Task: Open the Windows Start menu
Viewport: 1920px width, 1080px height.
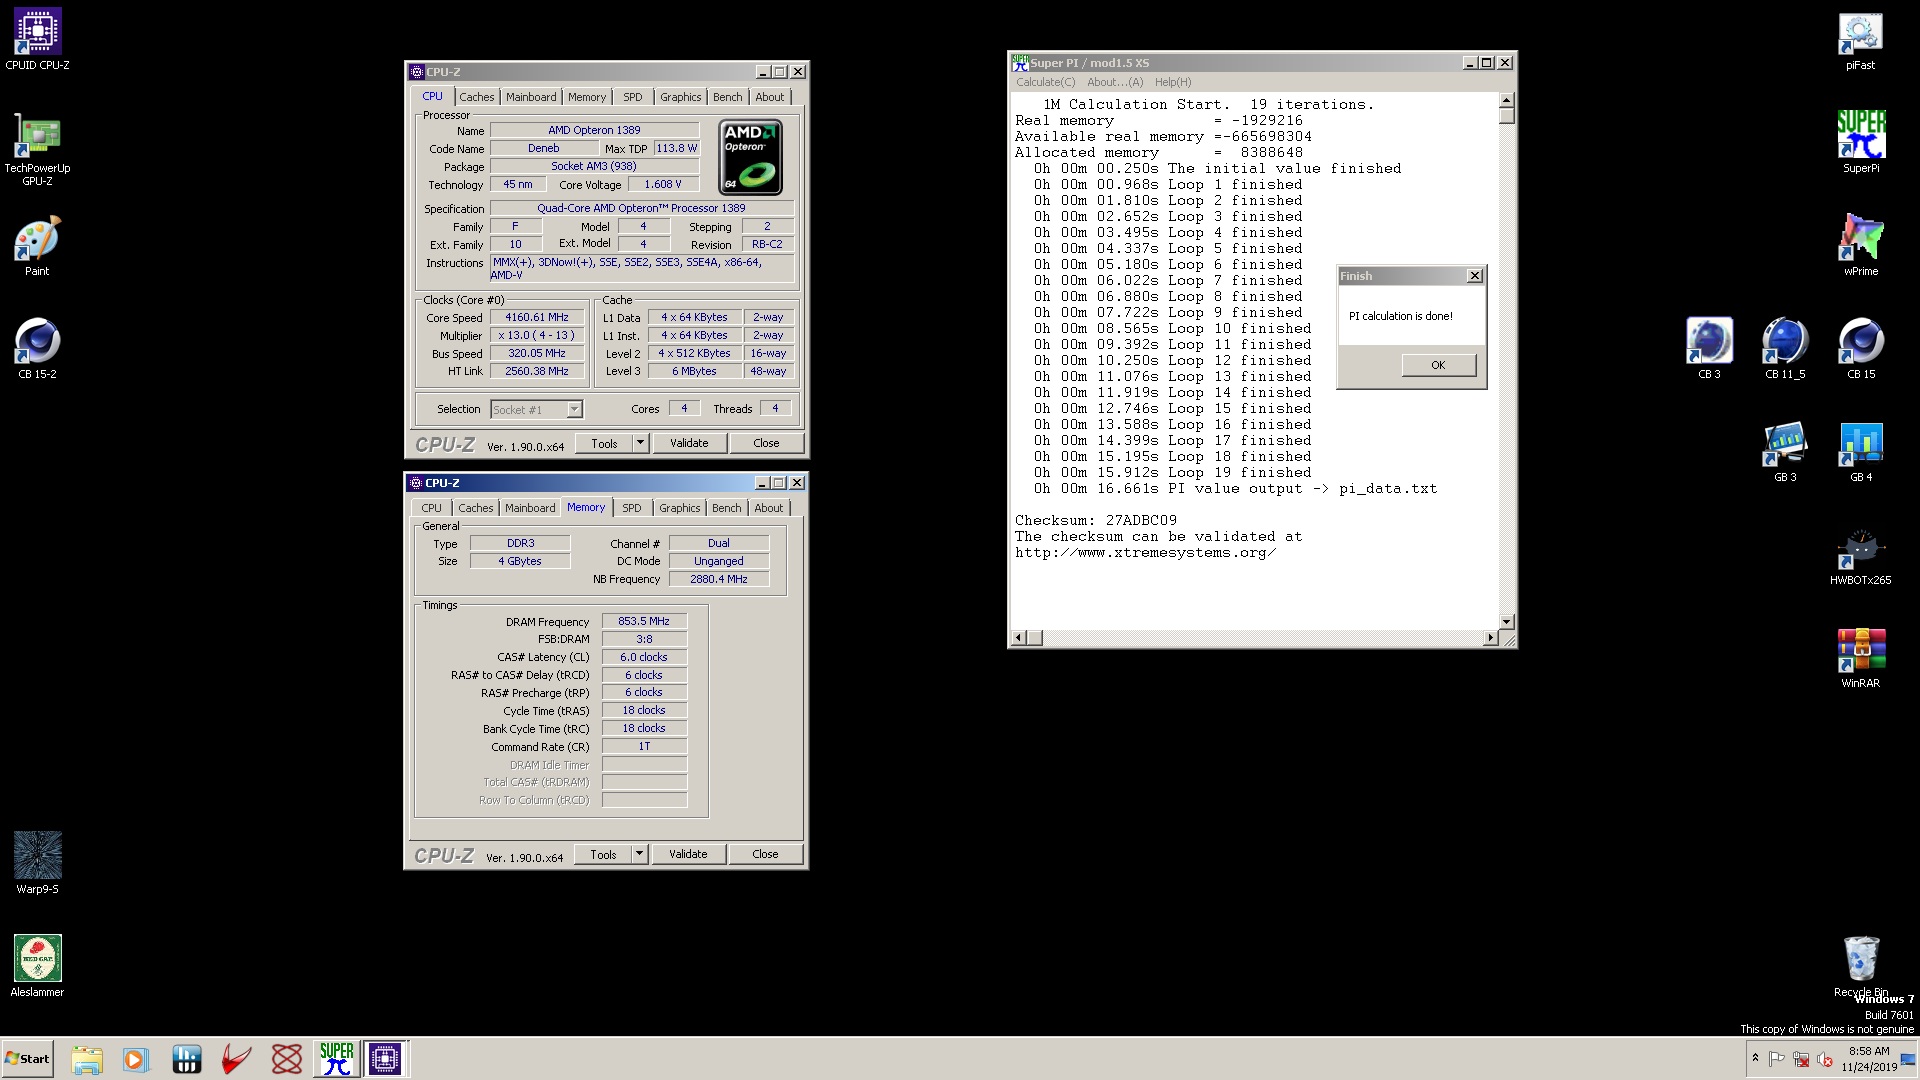Action: pos(28,1059)
